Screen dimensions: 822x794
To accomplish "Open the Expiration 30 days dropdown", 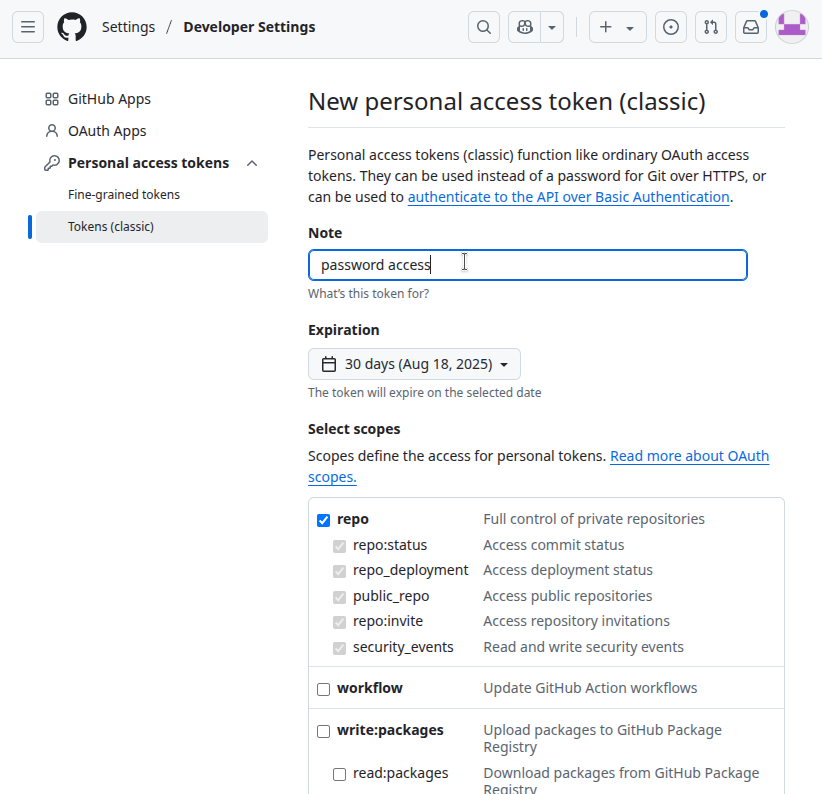I will click(414, 364).
